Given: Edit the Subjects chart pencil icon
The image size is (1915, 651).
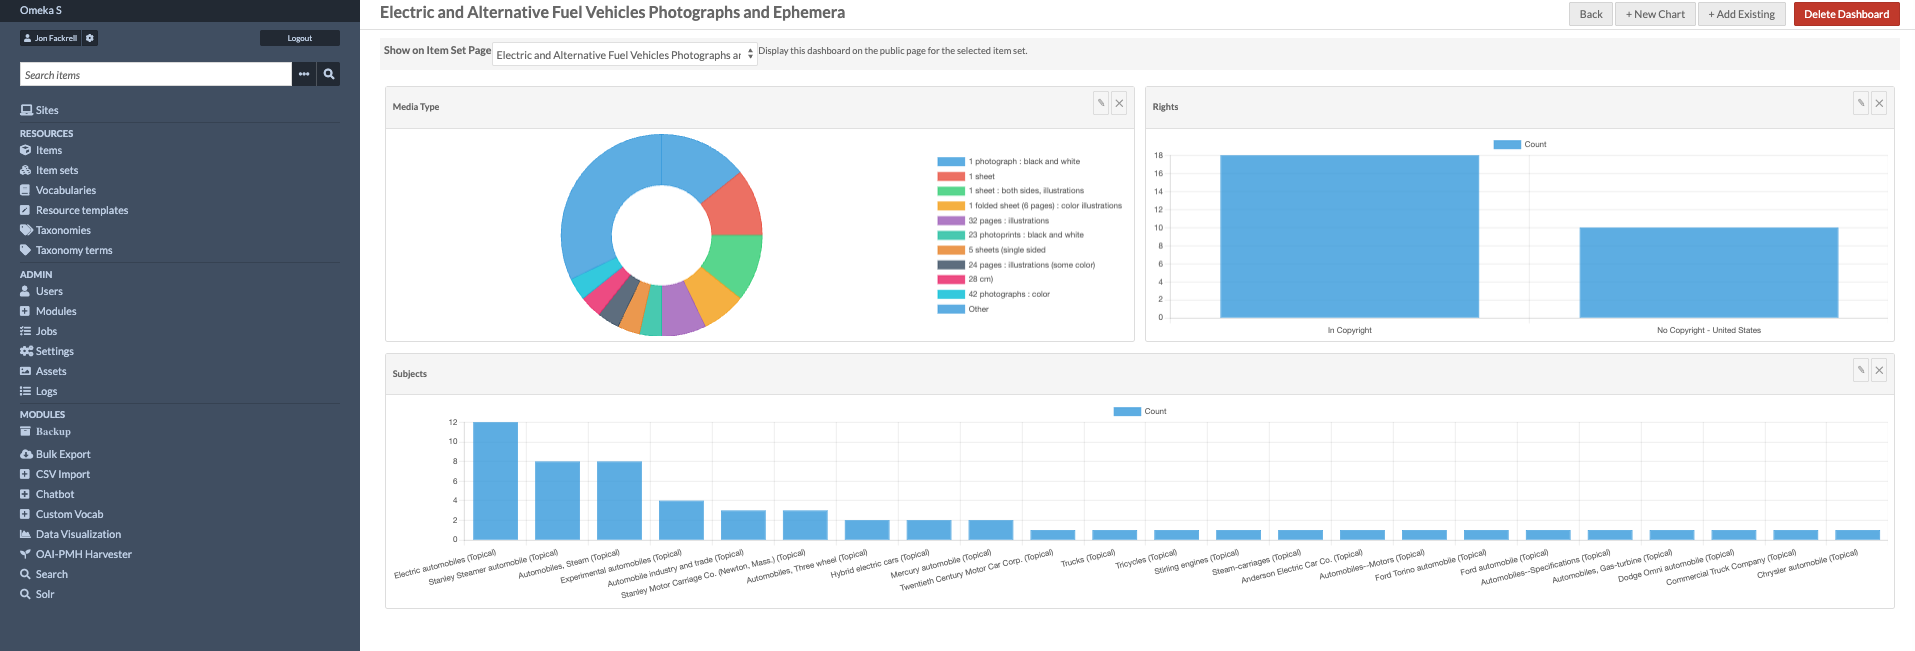Looking at the screenshot, I should pyautogui.click(x=1861, y=370).
